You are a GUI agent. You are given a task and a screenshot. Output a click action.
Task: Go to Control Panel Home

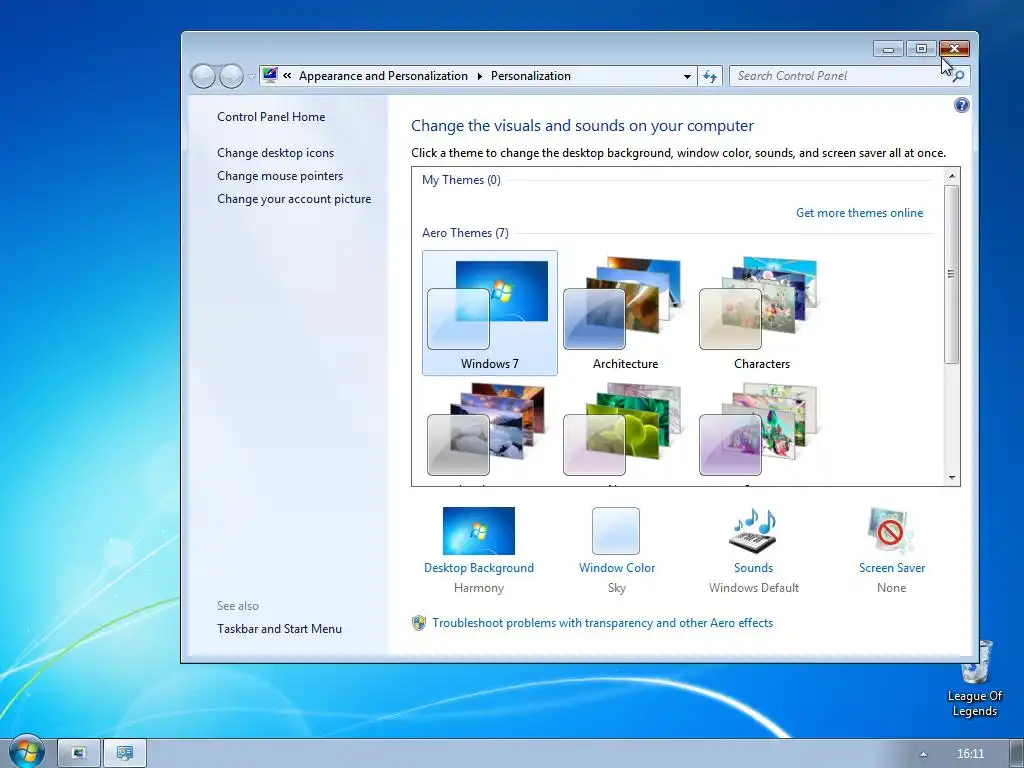(x=271, y=117)
